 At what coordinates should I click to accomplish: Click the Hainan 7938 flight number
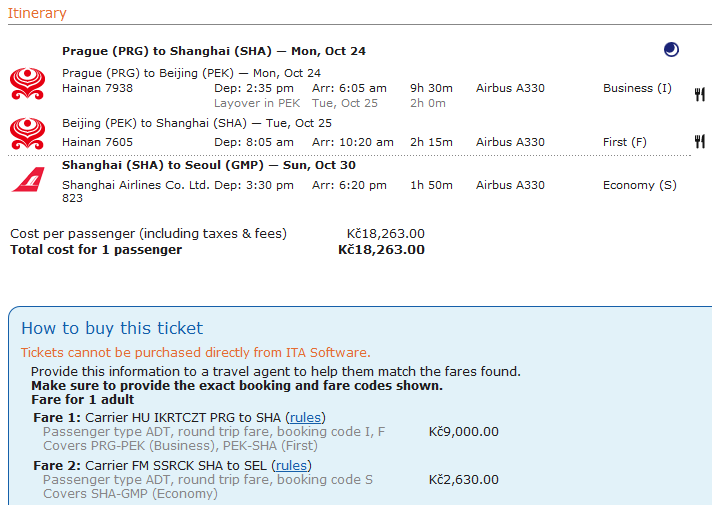[97, 88]
